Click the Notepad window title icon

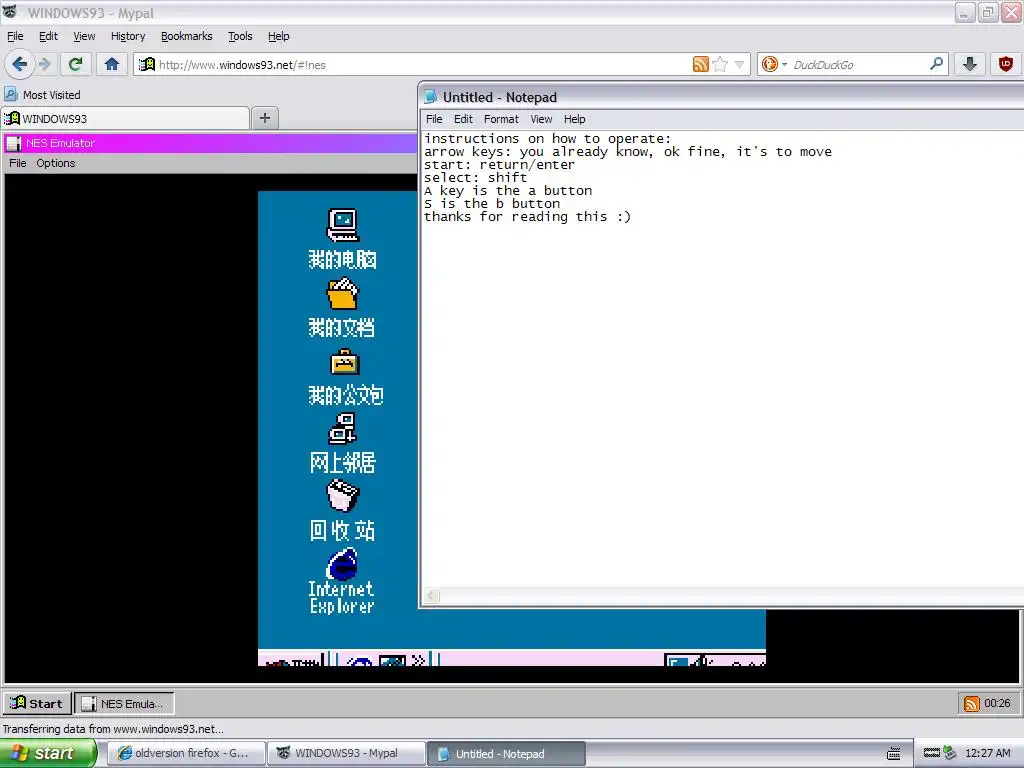(x=430, y=97)
